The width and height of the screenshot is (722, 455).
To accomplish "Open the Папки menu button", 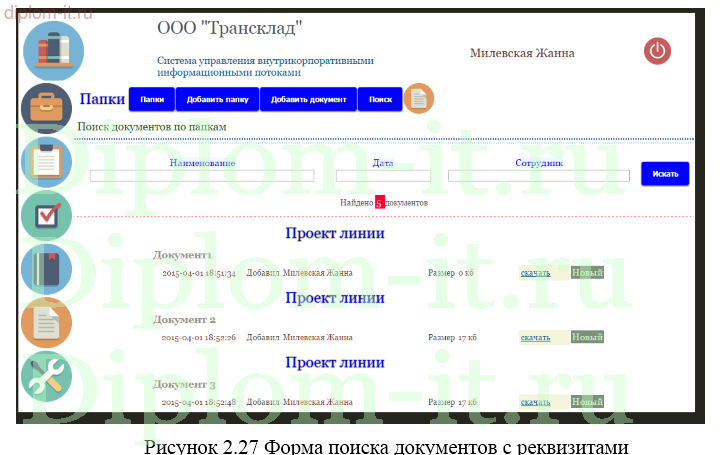I will click(152, 99).
